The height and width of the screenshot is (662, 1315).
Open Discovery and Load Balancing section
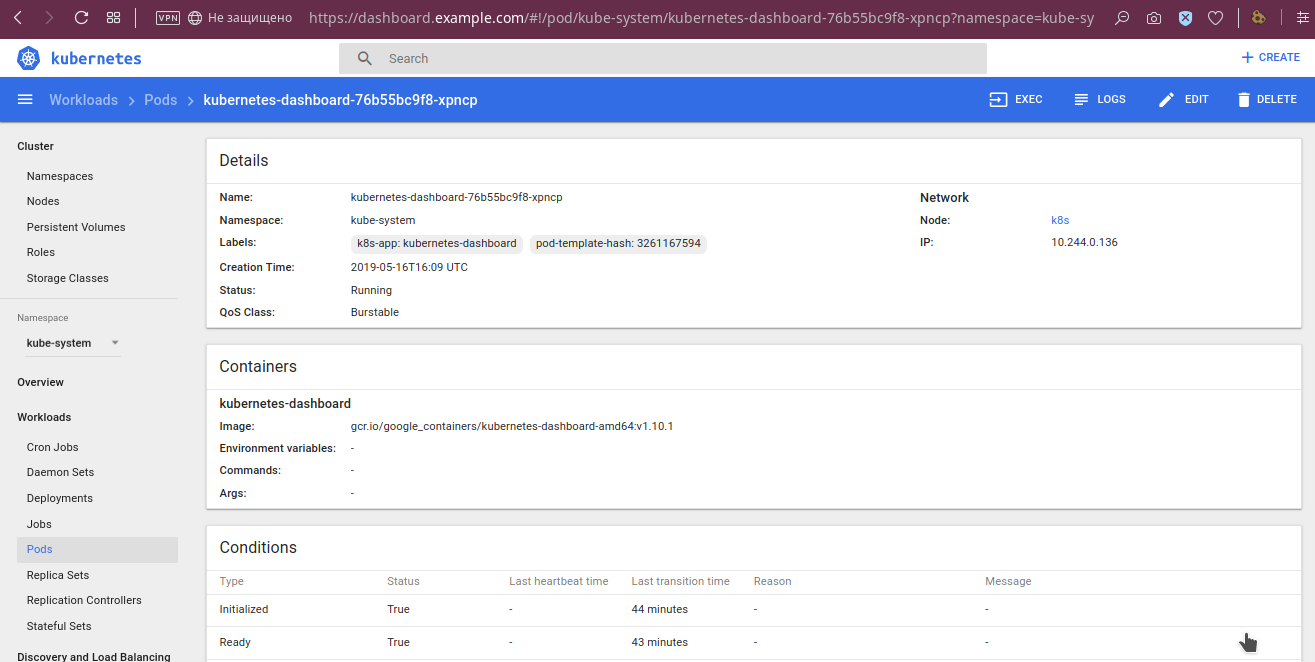pyautogui.click(x=94, y=656)
